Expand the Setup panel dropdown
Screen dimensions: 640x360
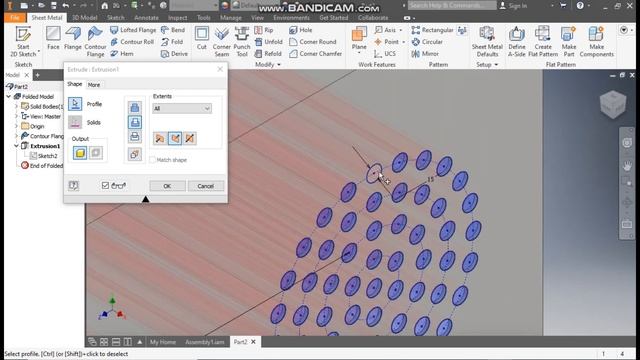496,65
